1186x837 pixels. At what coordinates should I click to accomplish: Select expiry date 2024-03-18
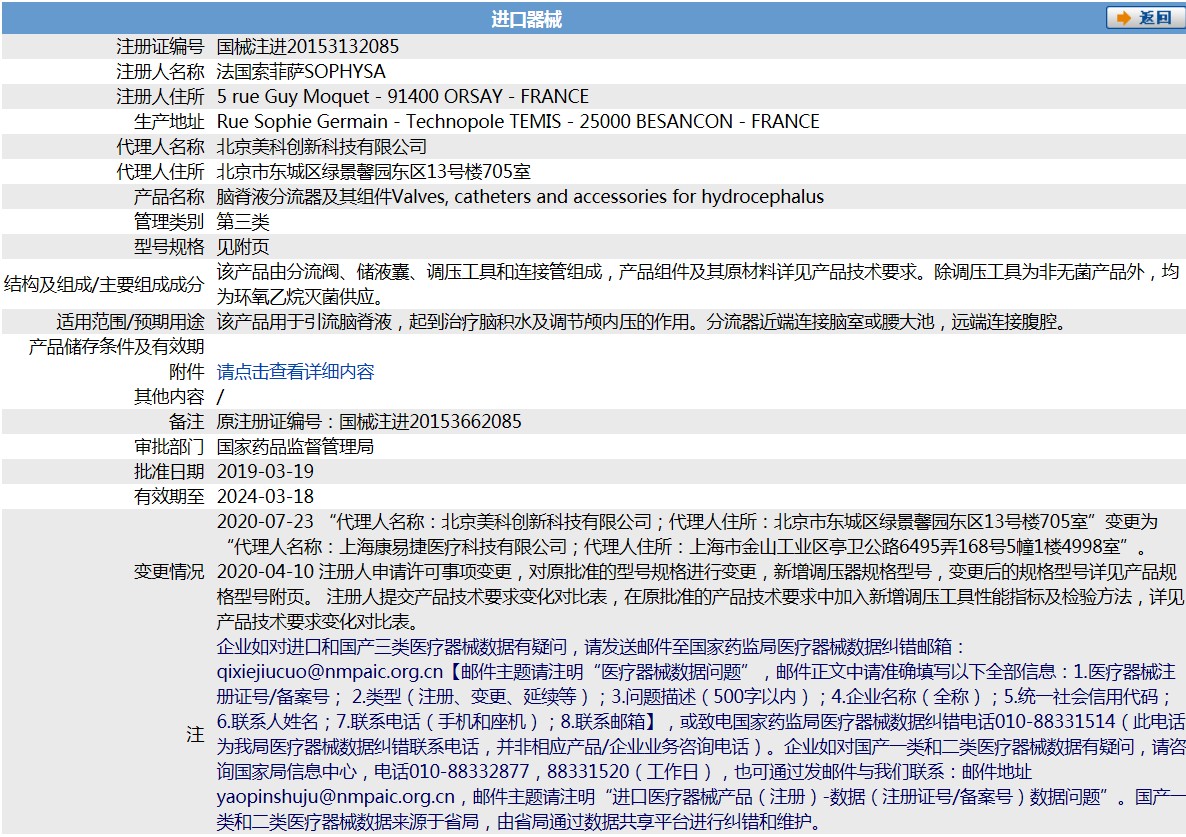265,496
